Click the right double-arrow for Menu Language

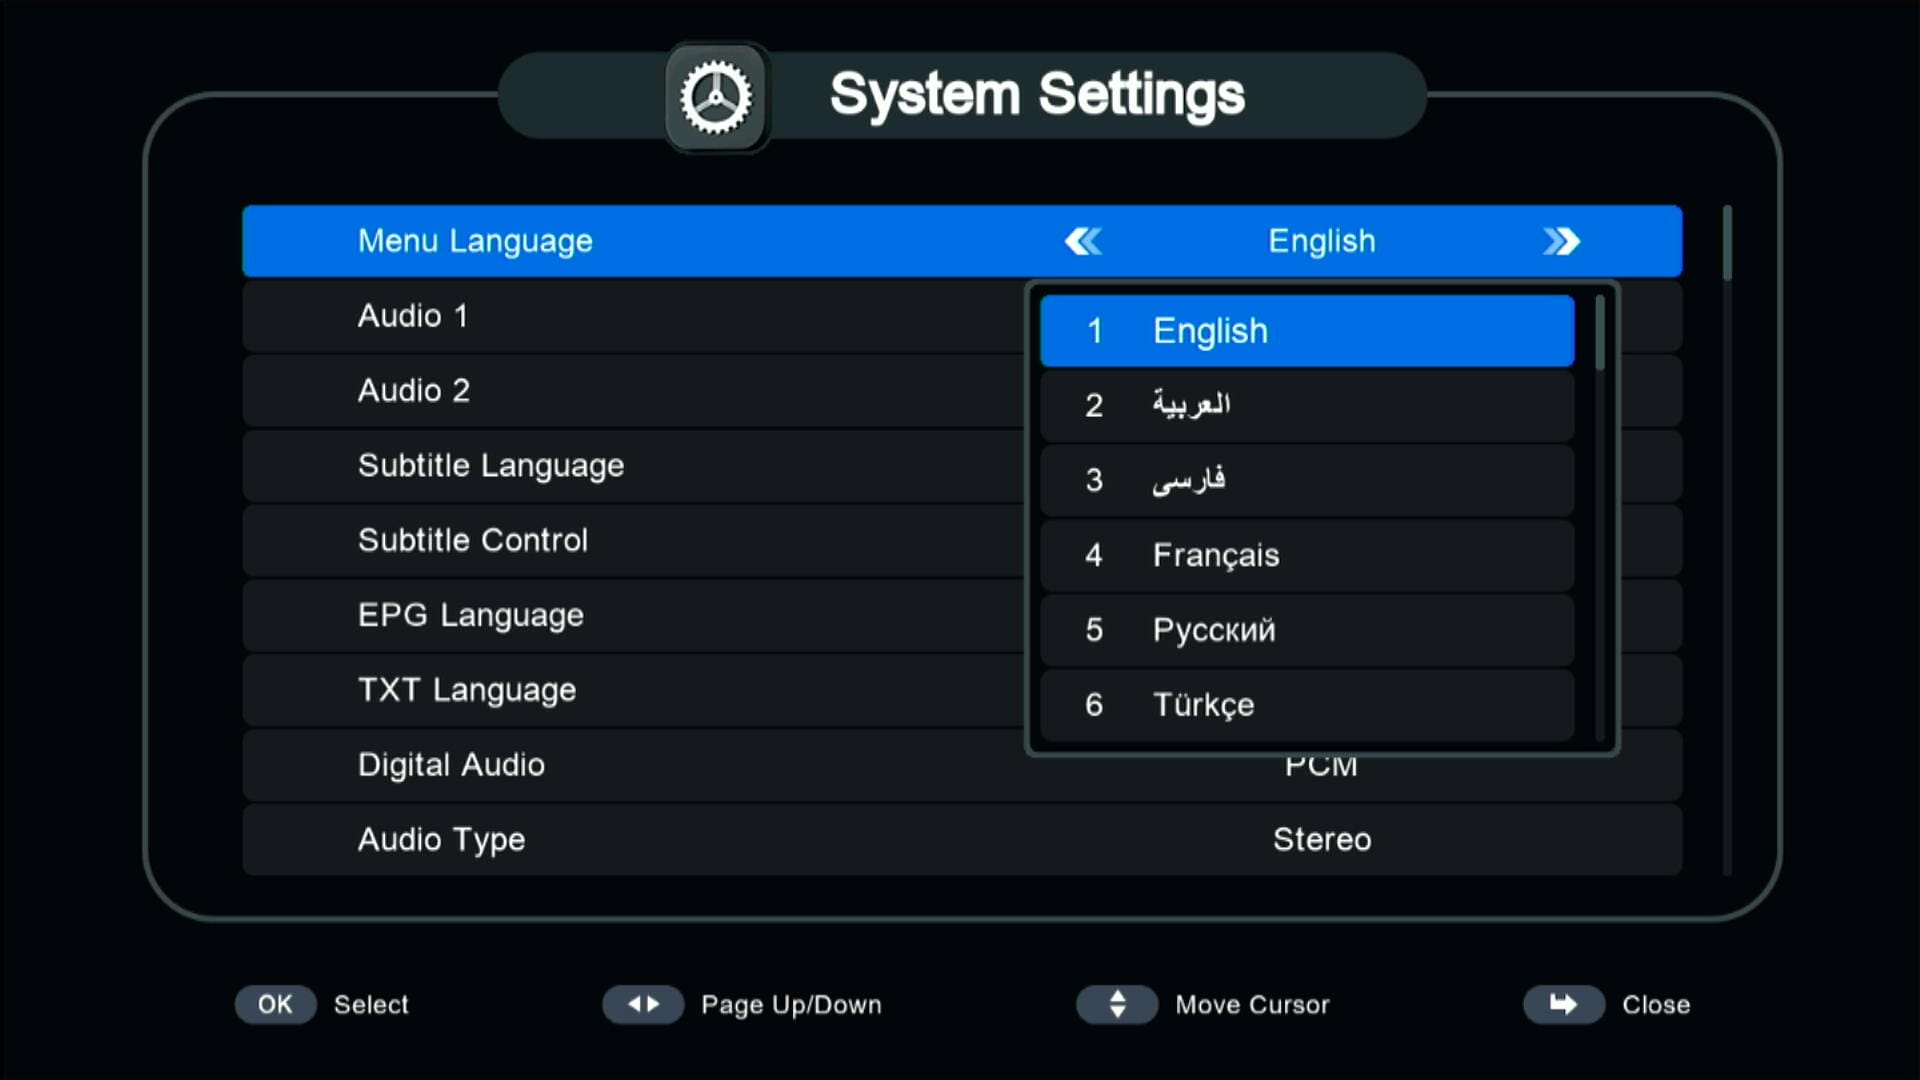tap(1562, 241)
